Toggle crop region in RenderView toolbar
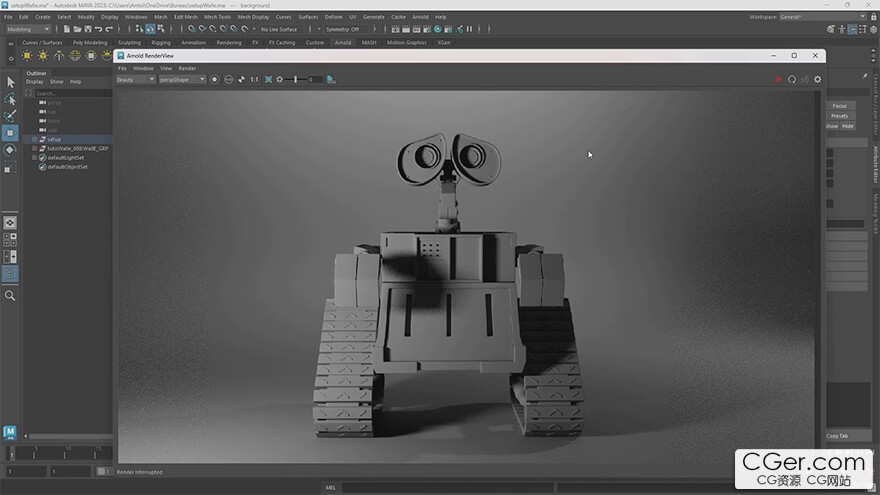This screenshot has width=880, height=495. coord(268,80)
